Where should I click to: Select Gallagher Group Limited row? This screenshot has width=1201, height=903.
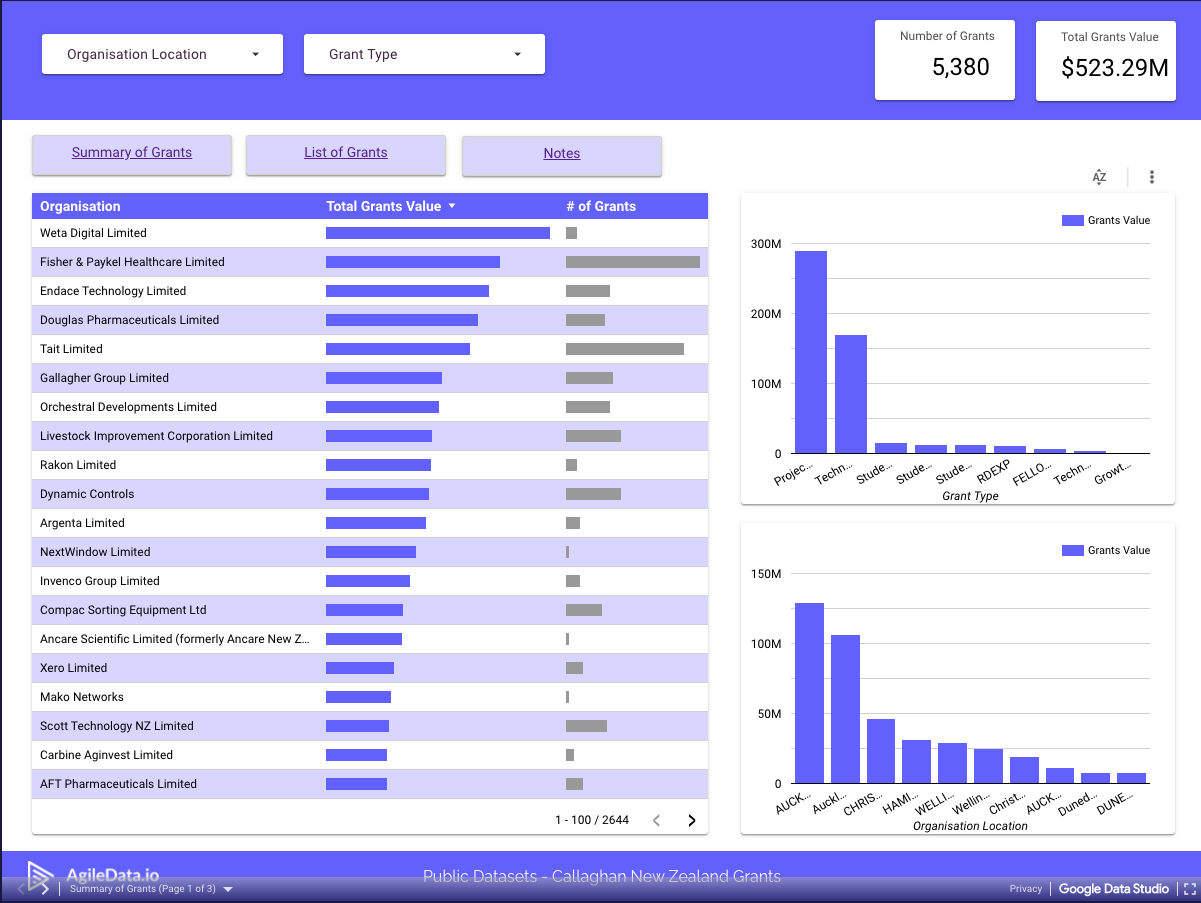(x=370, y=378)
